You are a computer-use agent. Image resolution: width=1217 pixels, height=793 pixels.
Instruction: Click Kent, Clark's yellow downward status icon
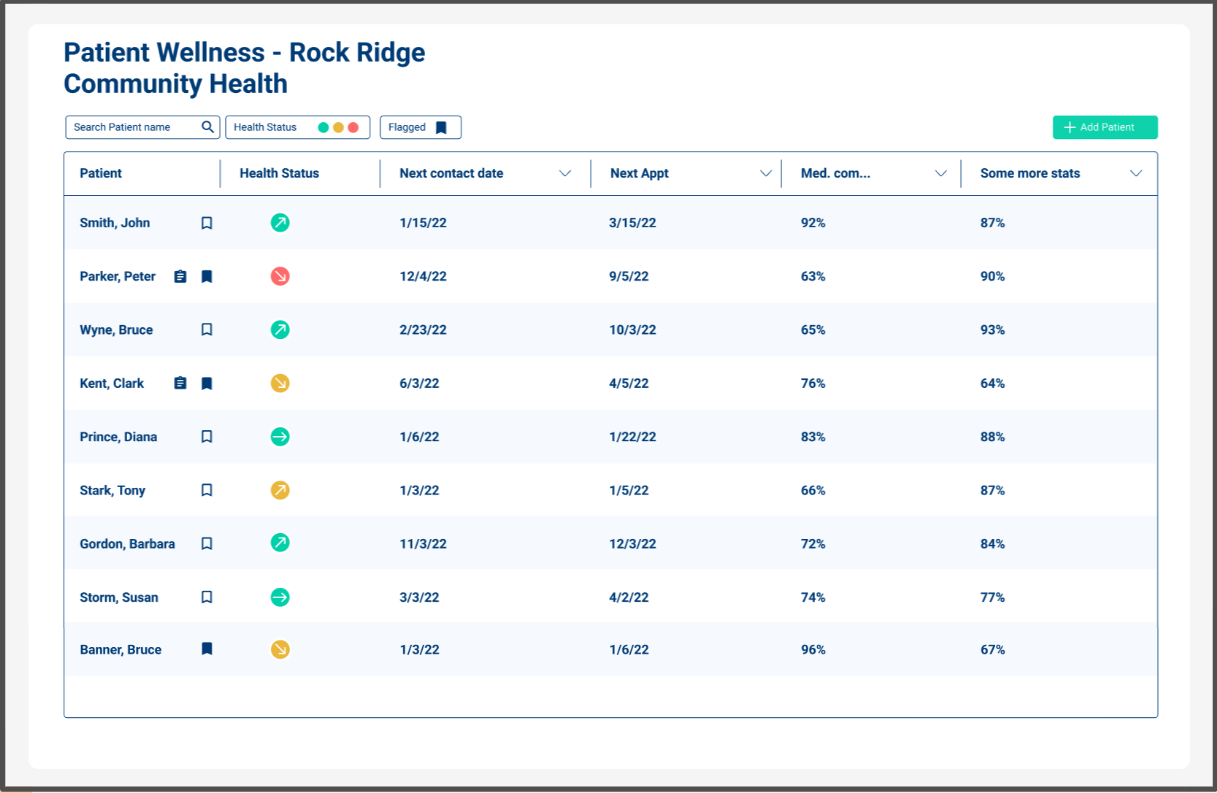(x=280, y=383)
